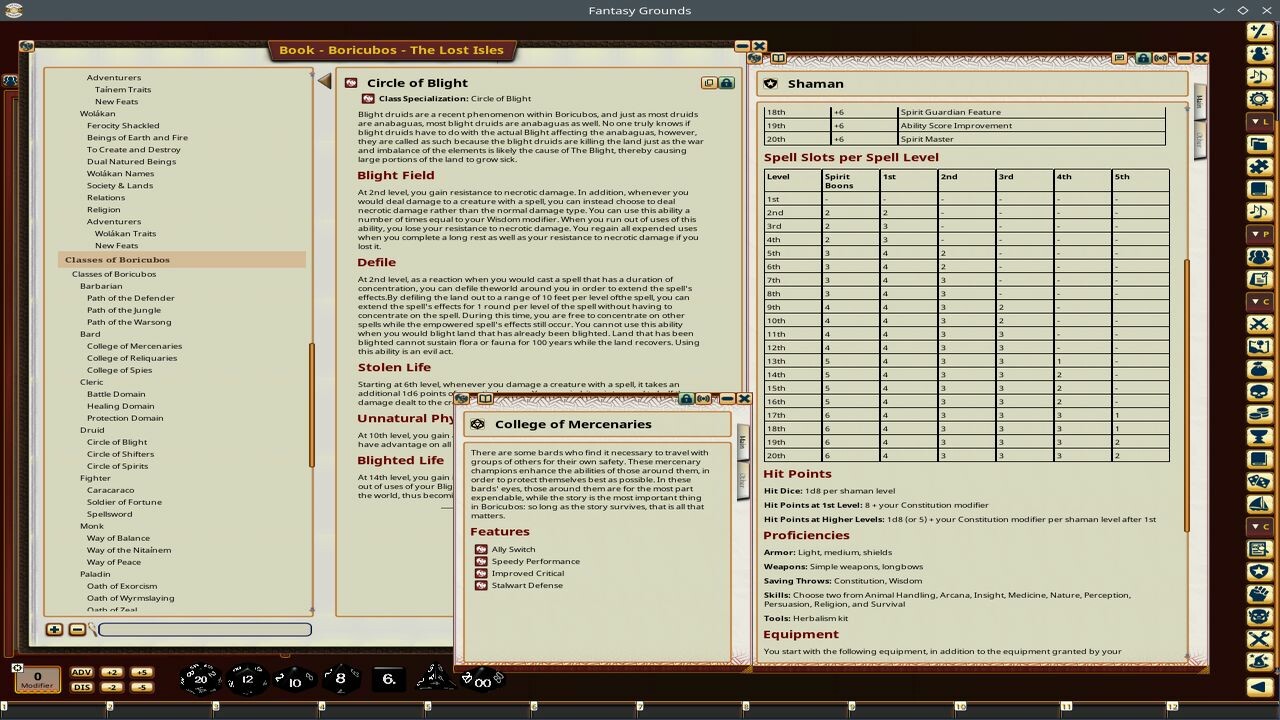Toggle the lock on Circle of Blight page

(726, 83)
